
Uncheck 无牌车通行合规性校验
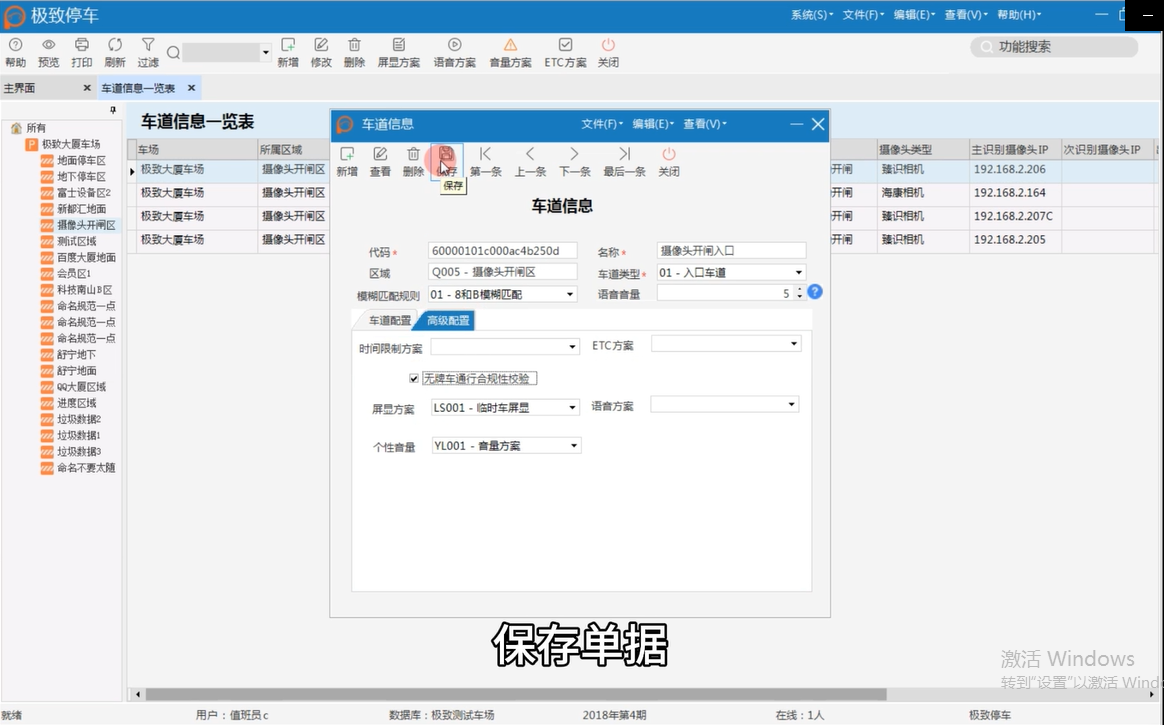coord(414,378)
